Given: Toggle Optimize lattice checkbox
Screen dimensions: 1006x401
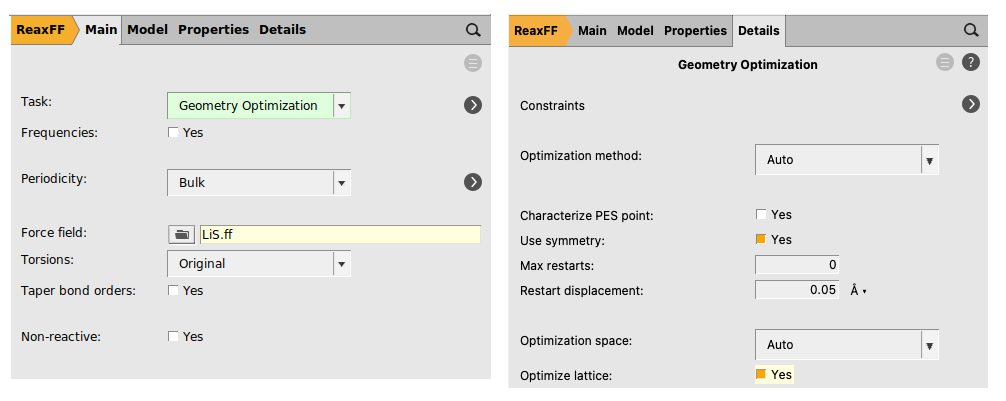Looking at the screenshot, I should (761, 374).
